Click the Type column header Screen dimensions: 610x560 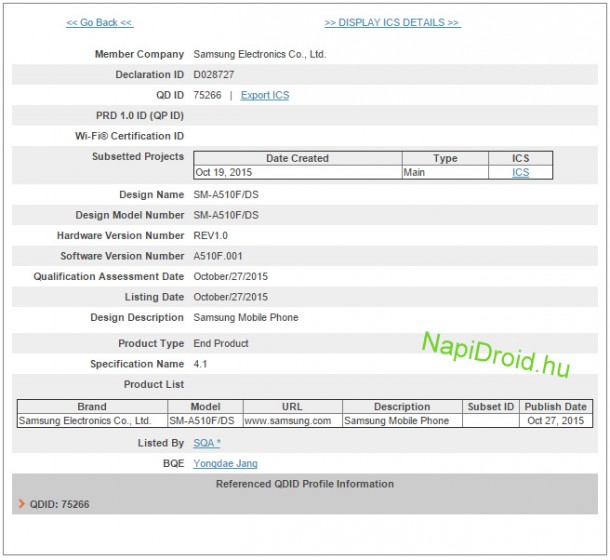pyautogui.click(x=445, y=158)
